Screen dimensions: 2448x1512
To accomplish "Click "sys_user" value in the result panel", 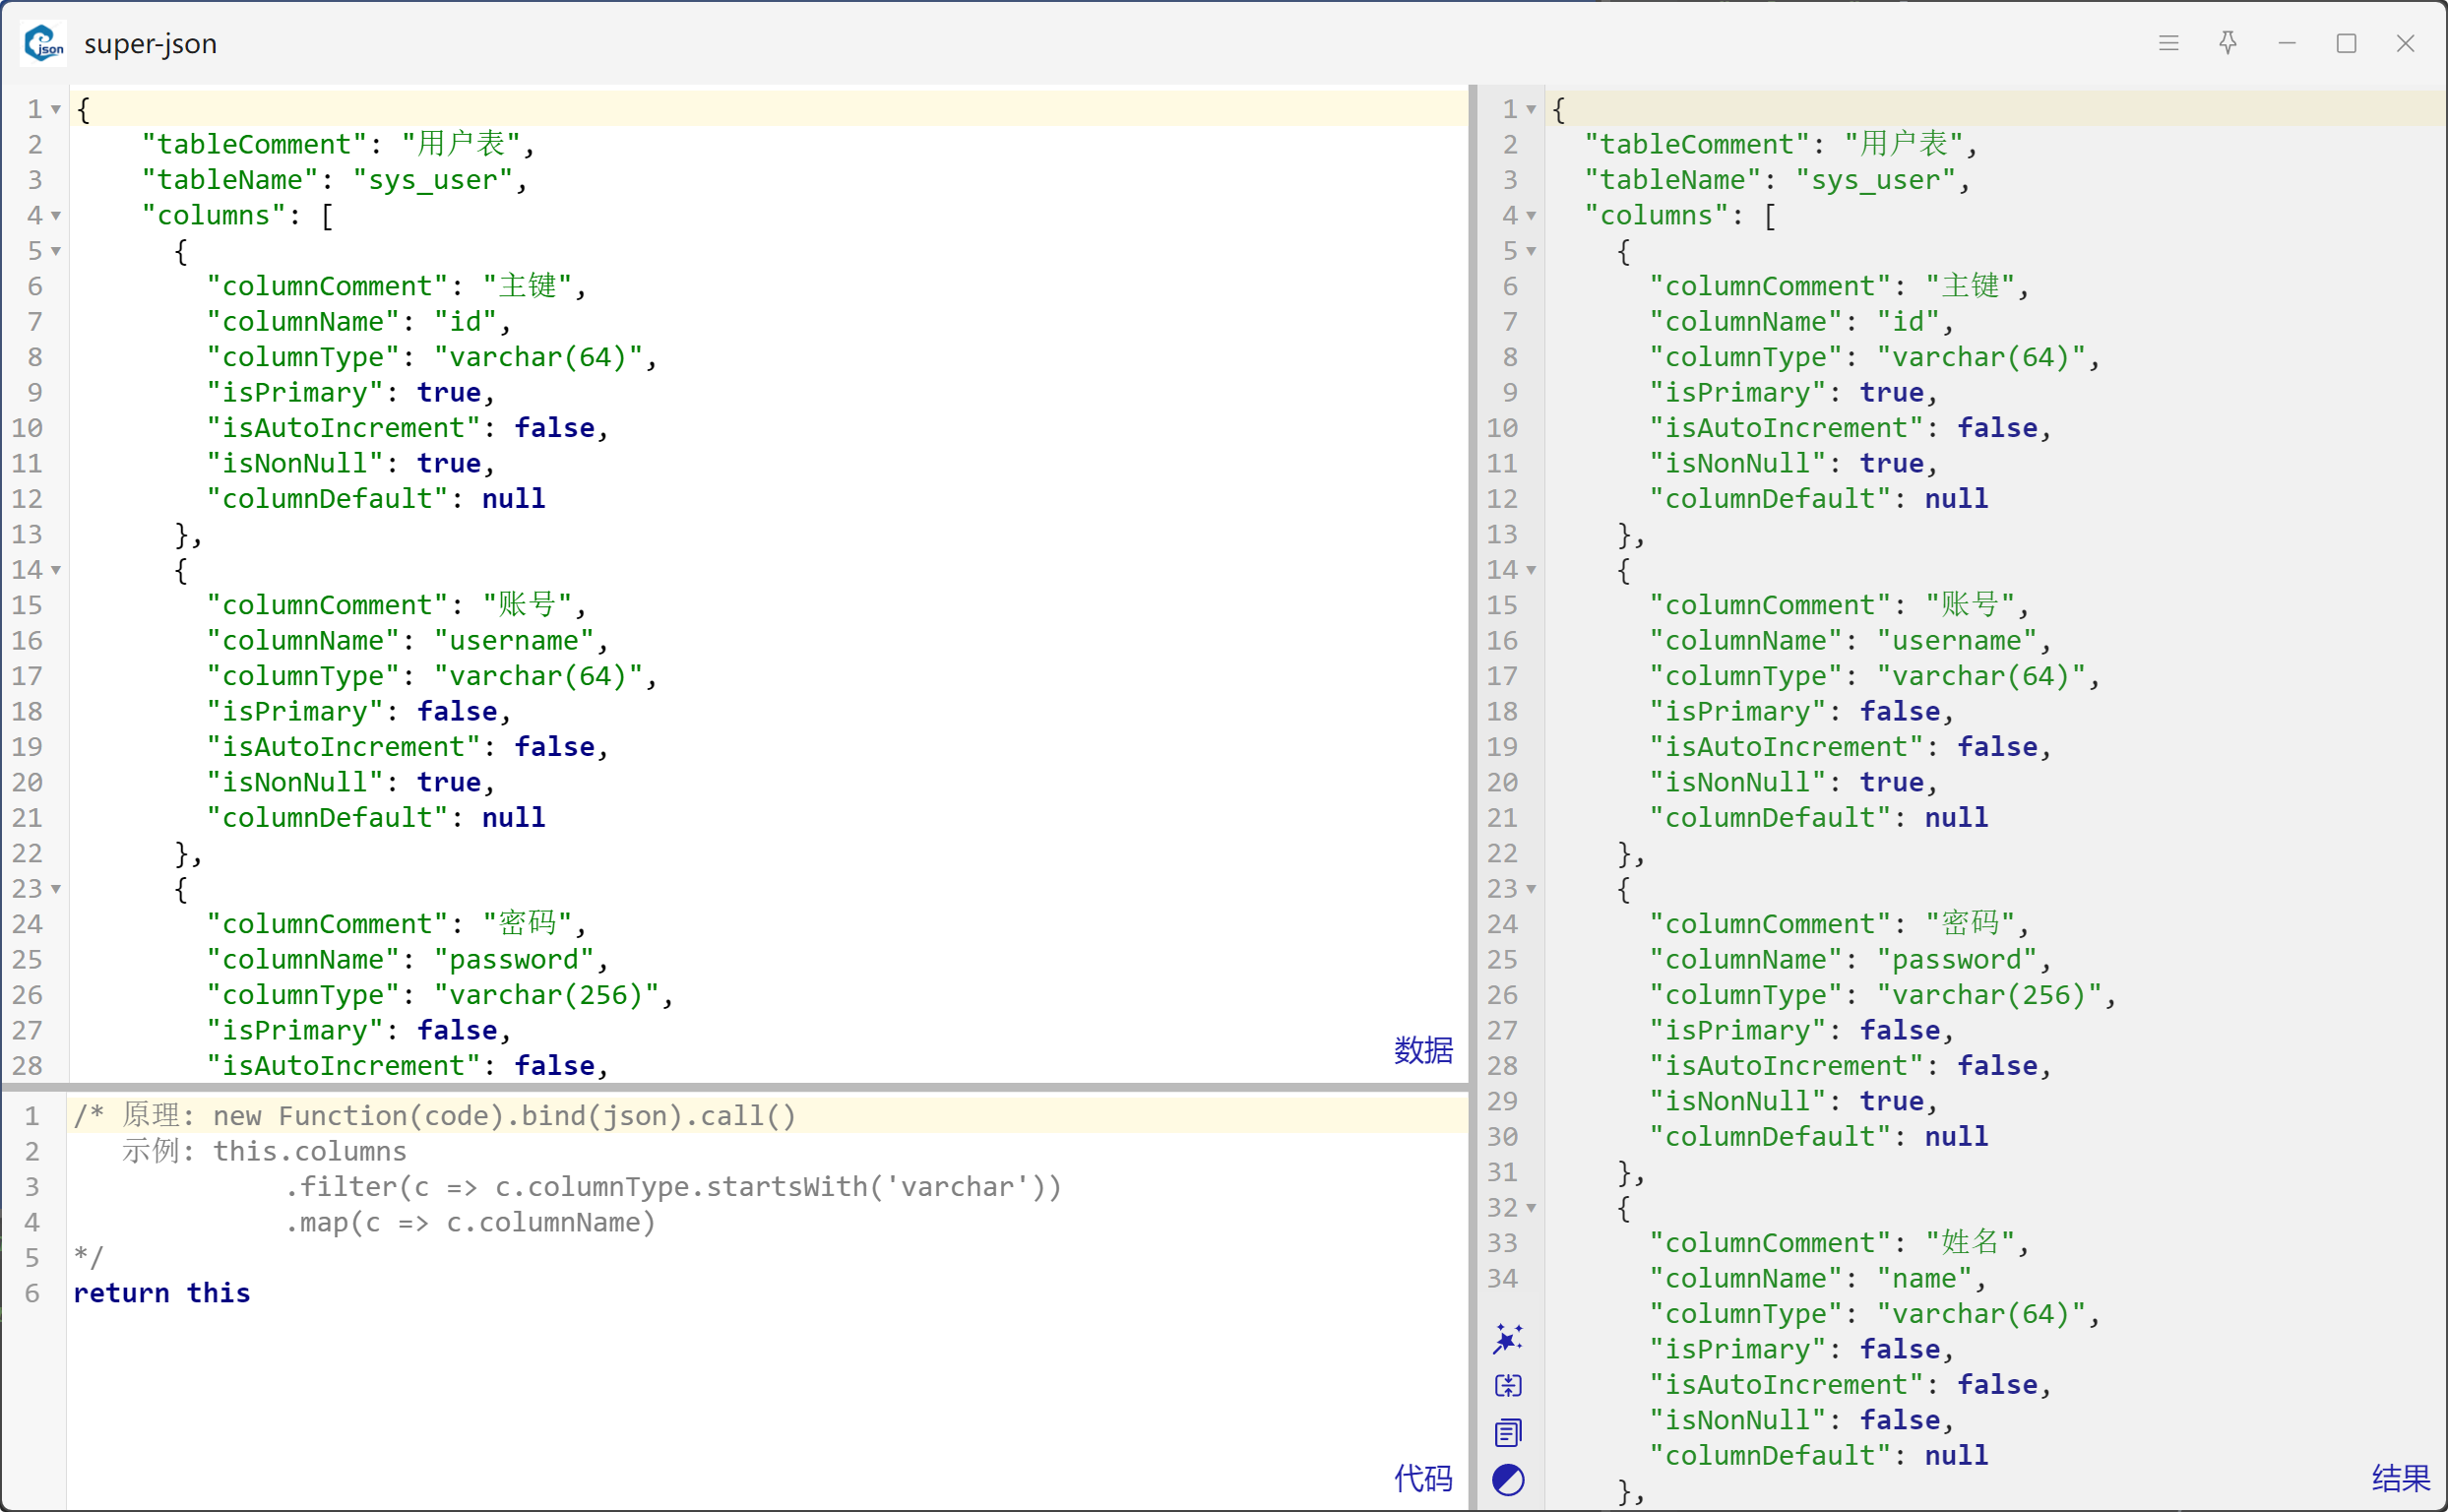I will (x=1876, y=180).
